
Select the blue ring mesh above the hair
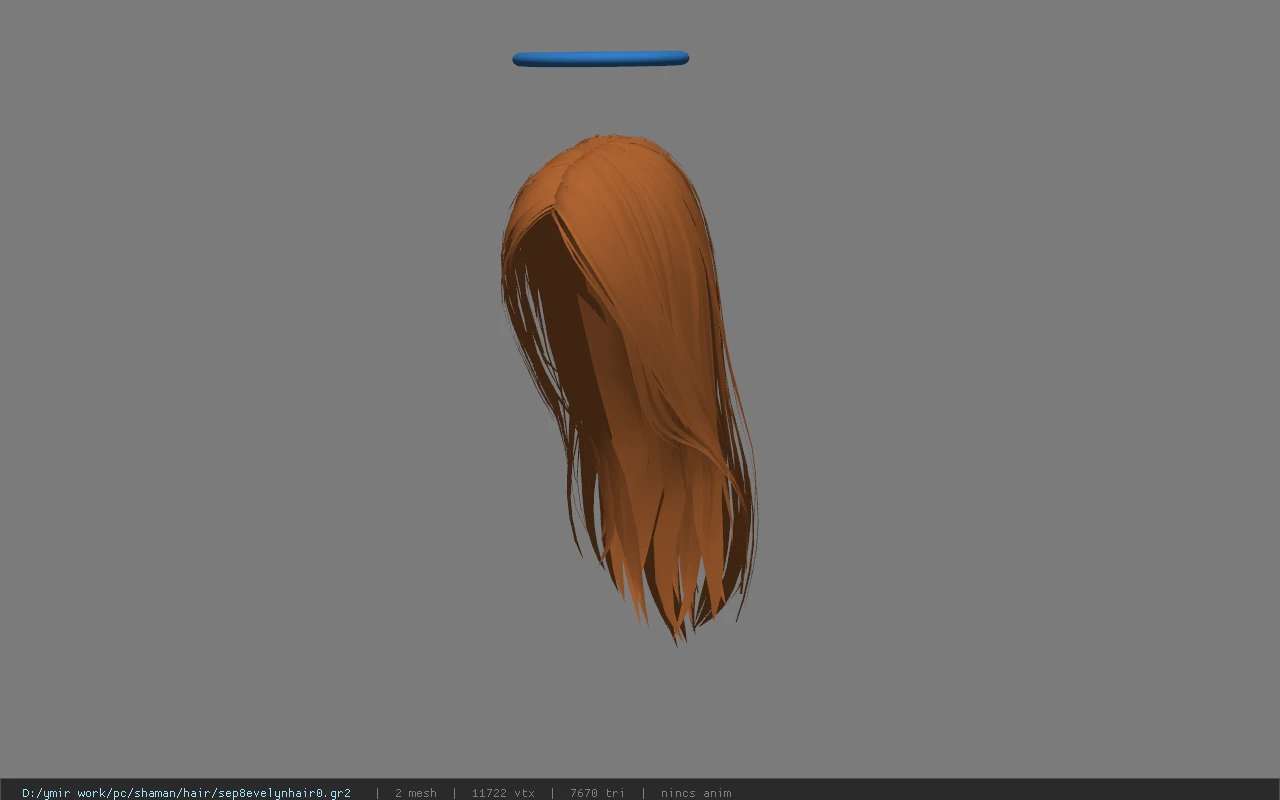(600, 59)
